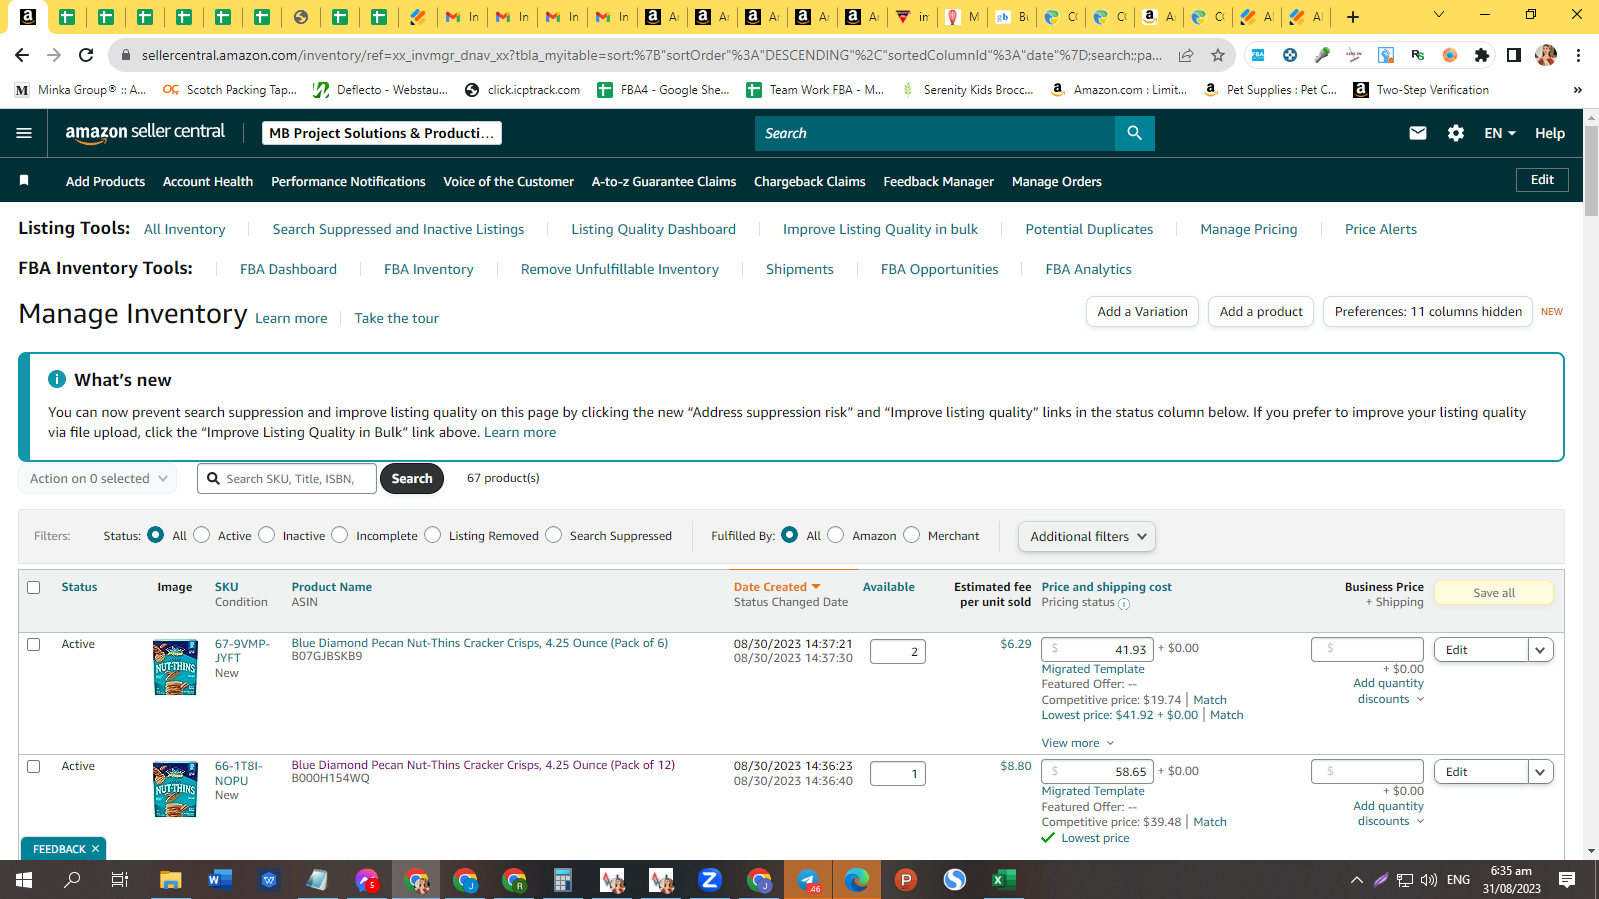Click the Pricing status info icon
1599x899 pixels.
[1124, 604]
